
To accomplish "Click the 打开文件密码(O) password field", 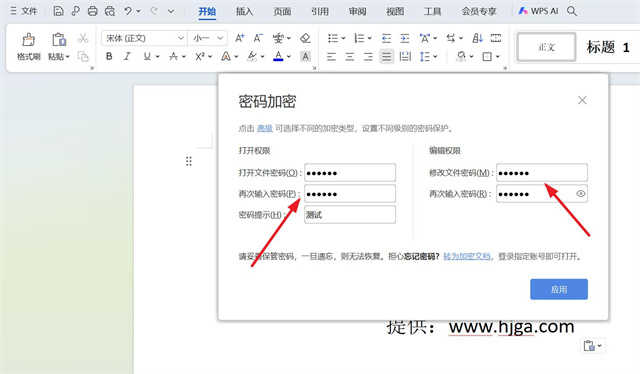I will 350,173.
